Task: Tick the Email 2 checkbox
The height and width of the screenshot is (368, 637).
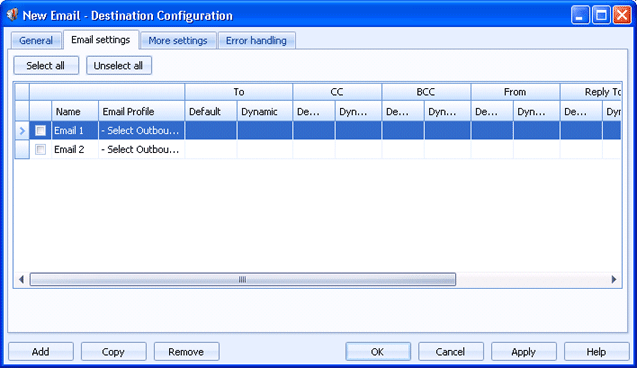Action: (40, 149)
